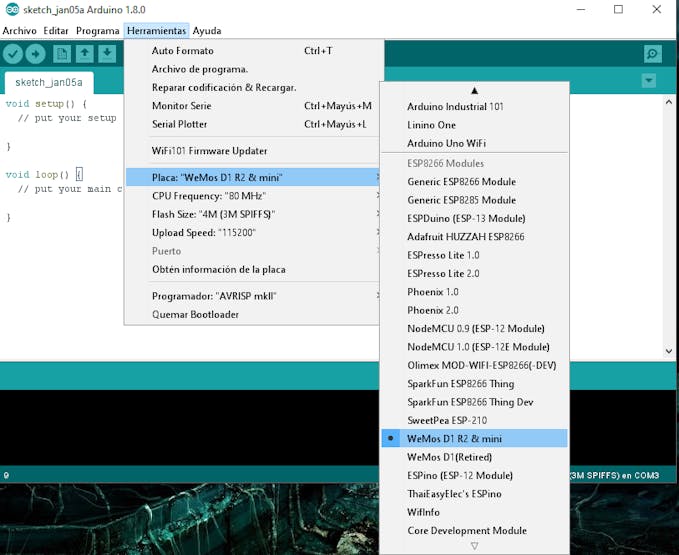Open the Programa menu

point(97,31)
